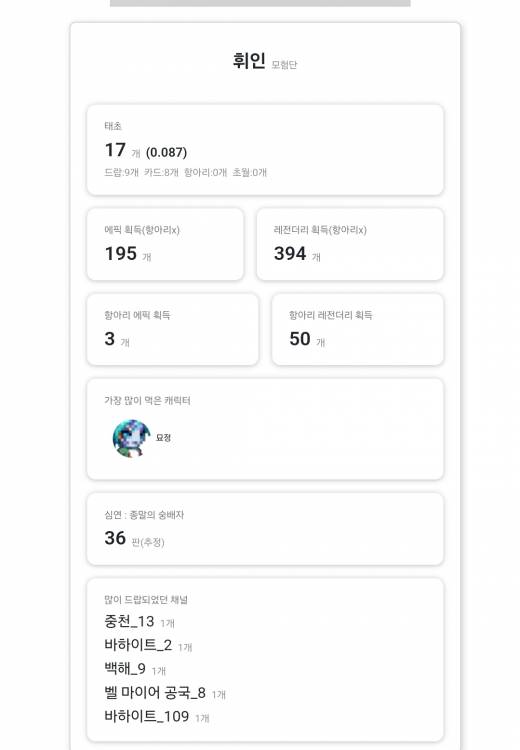The image size is (520, 750).
Task: Click the 가장 많이 먹은 캐릭터 heading
Action: (x=147, y=400)
